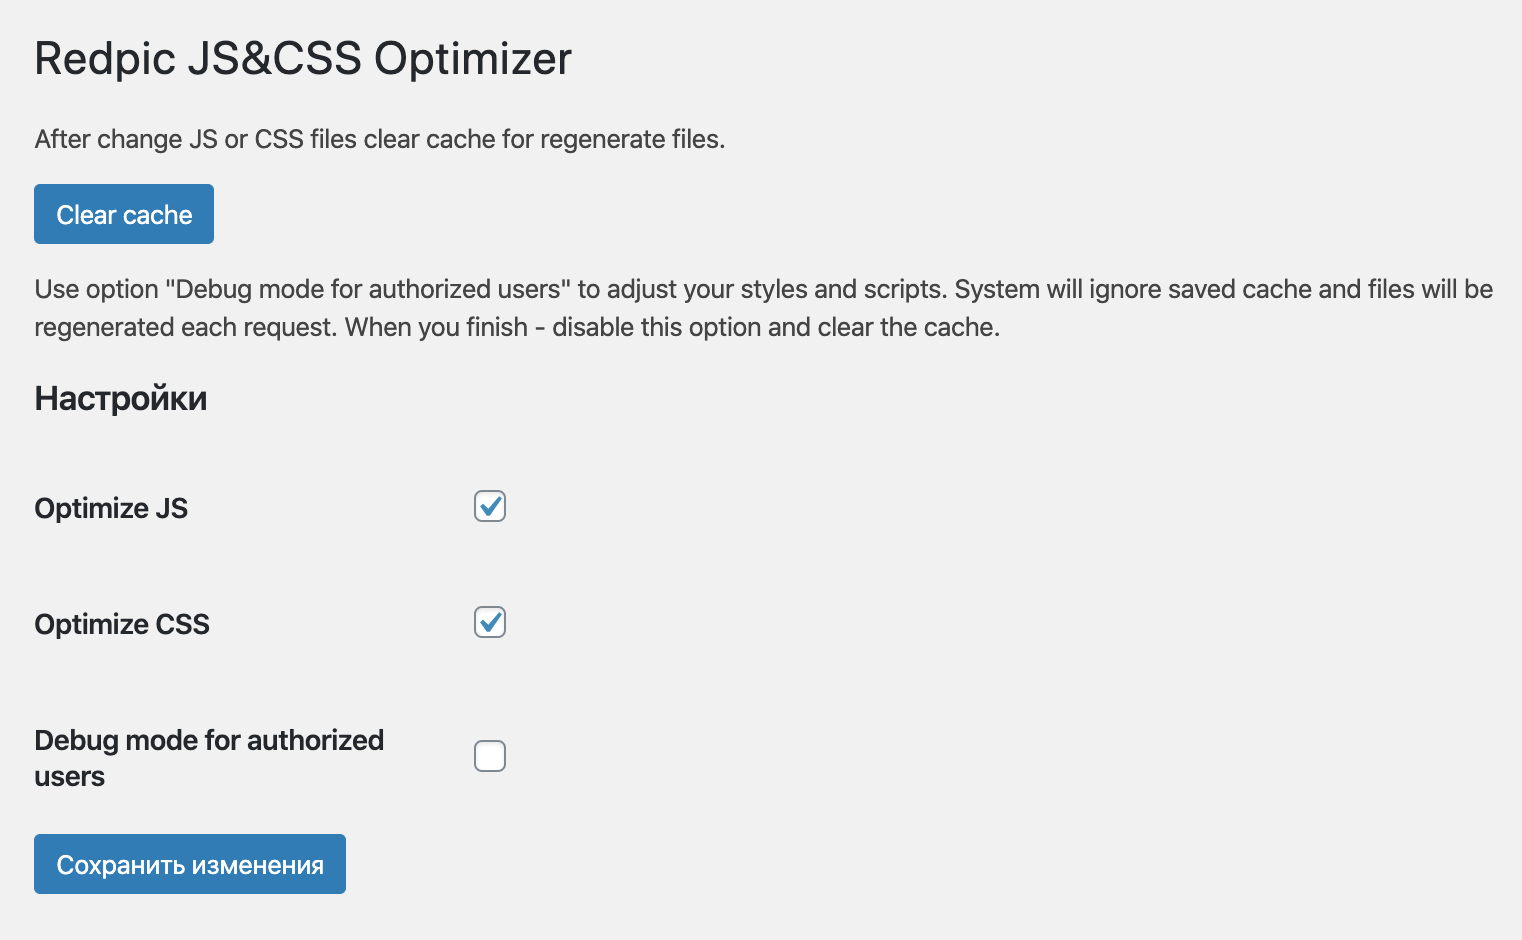Uncheck the Optimize JS checkbox
The width and height of the screenshot is (1522, 940).
(x=490, y=507)
